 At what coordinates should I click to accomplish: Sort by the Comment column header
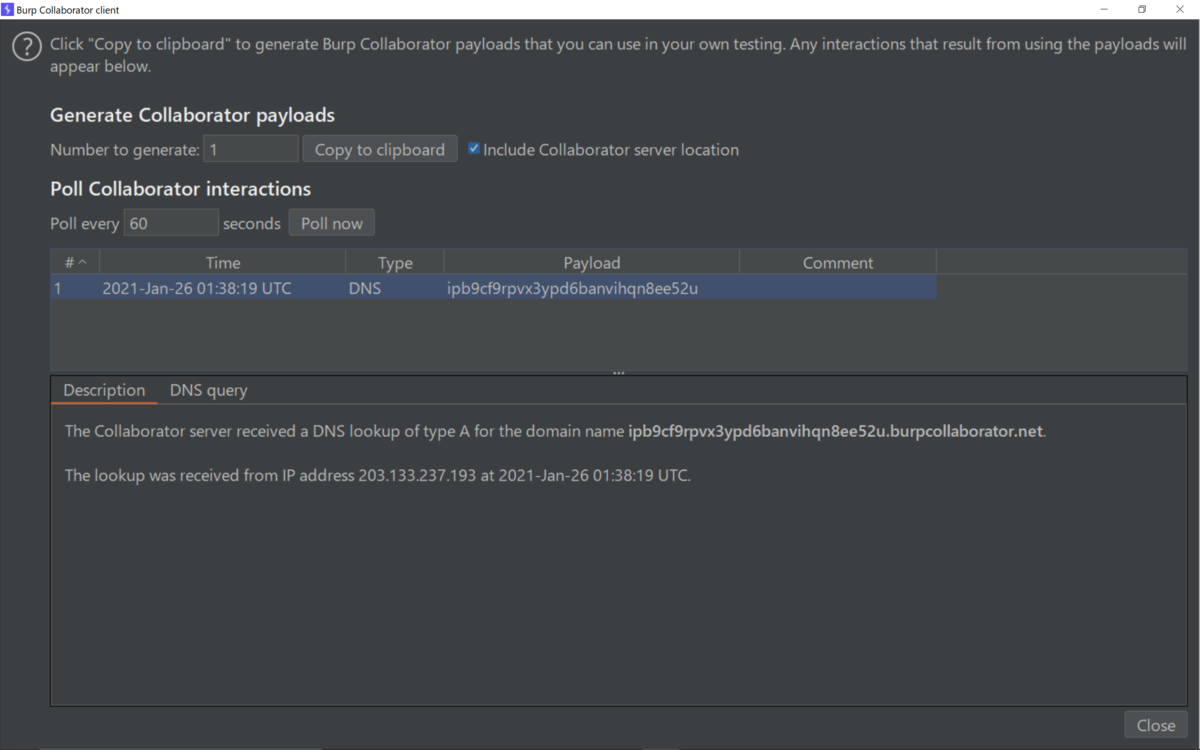[838, 262]
